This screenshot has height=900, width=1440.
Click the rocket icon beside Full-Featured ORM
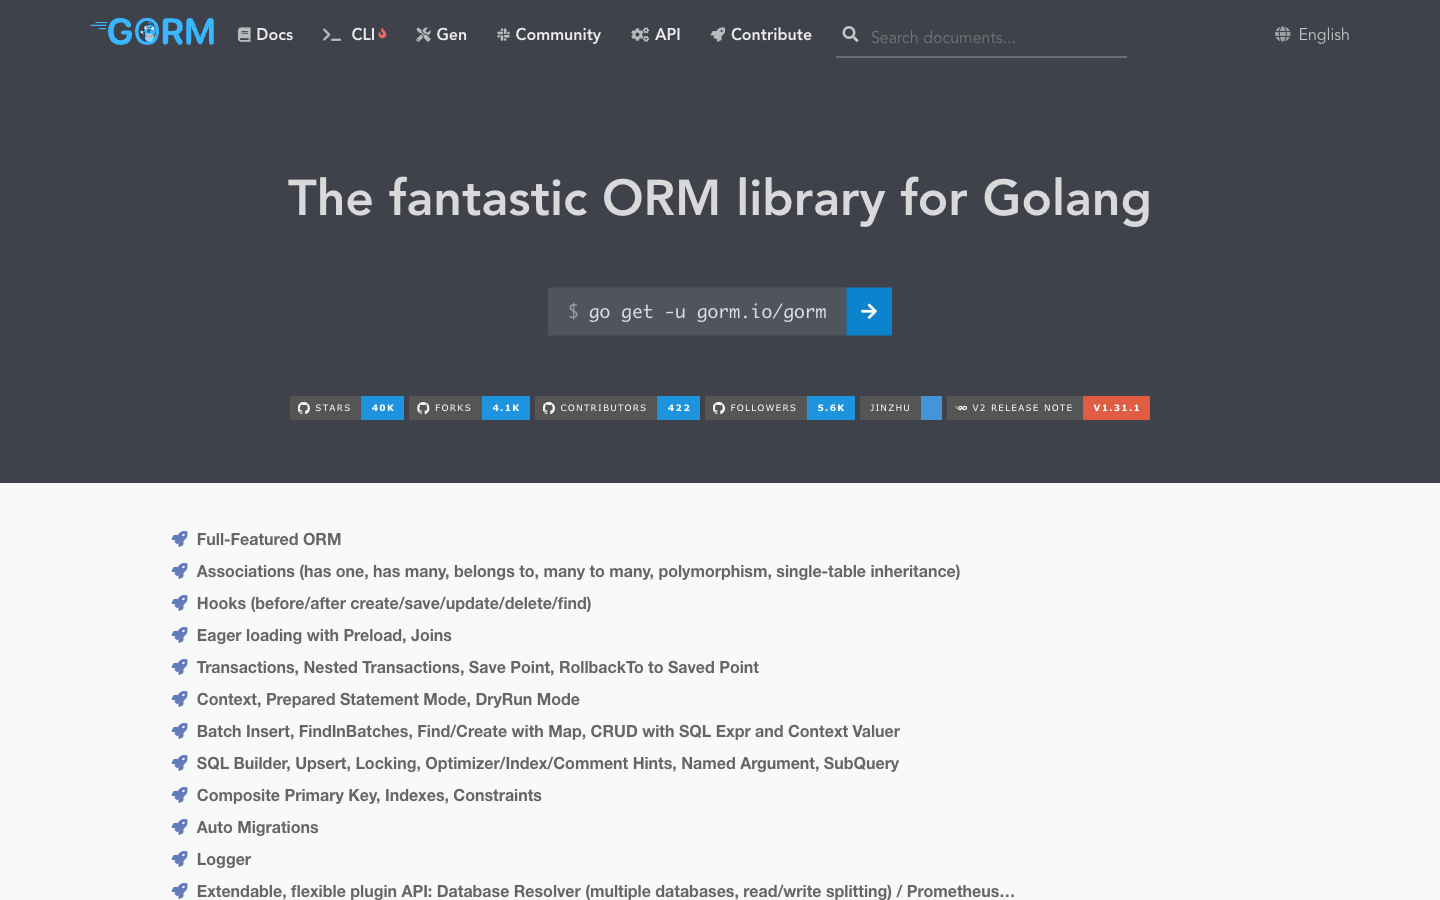point(180,539)
